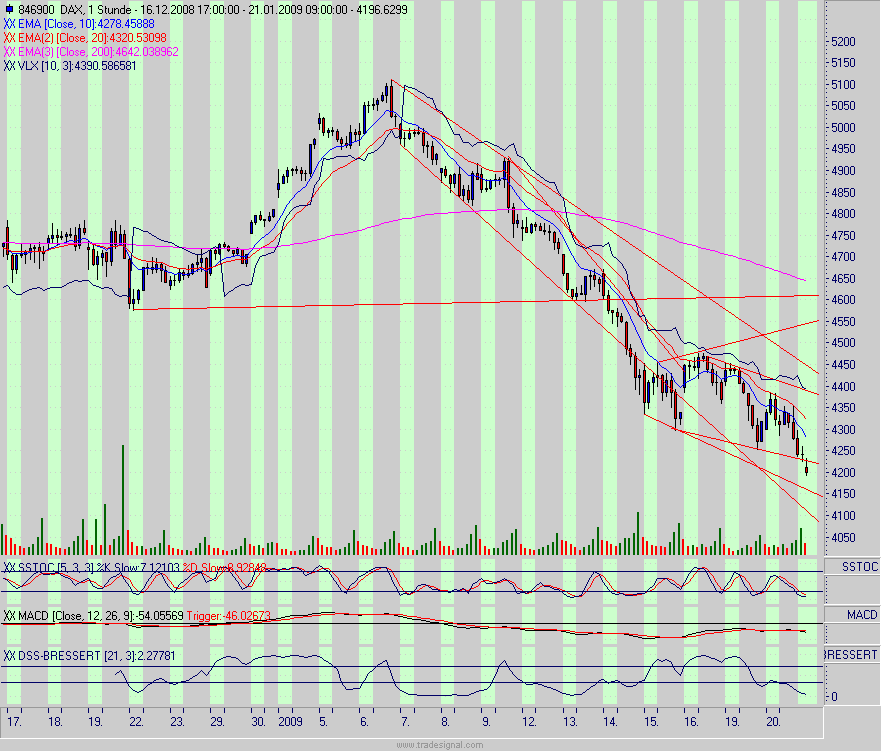Click the red XX icon before EMA(2)

tap(8, 38)
